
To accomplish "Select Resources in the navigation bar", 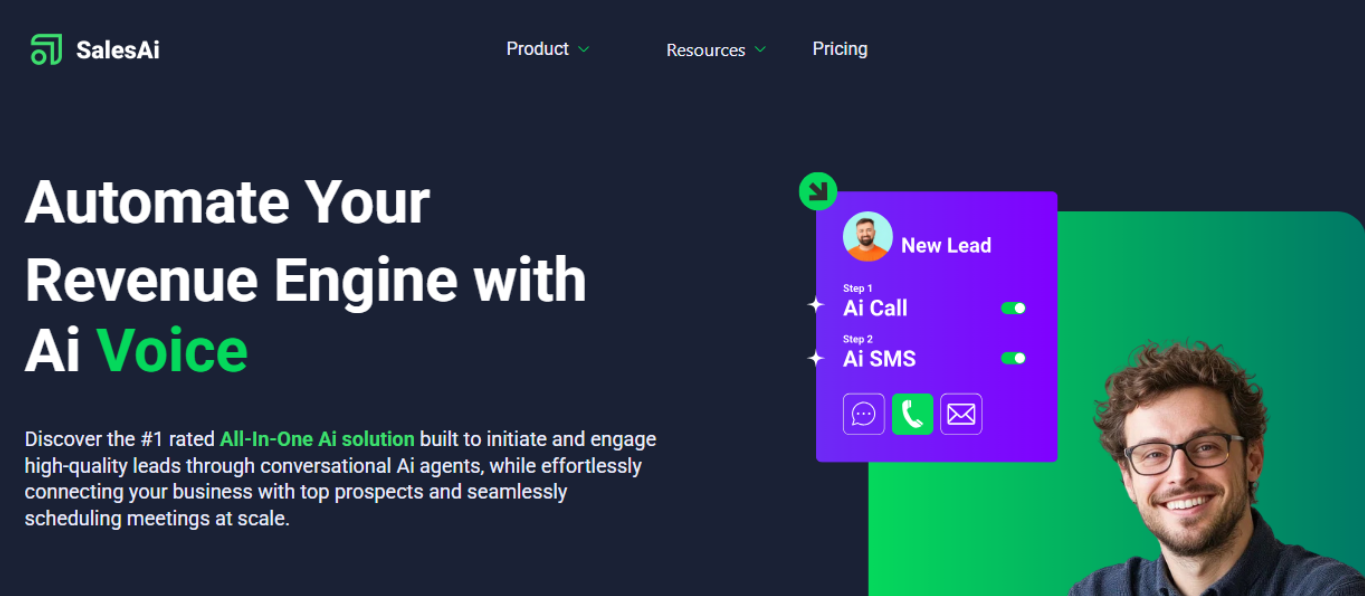I will (706, 49).
